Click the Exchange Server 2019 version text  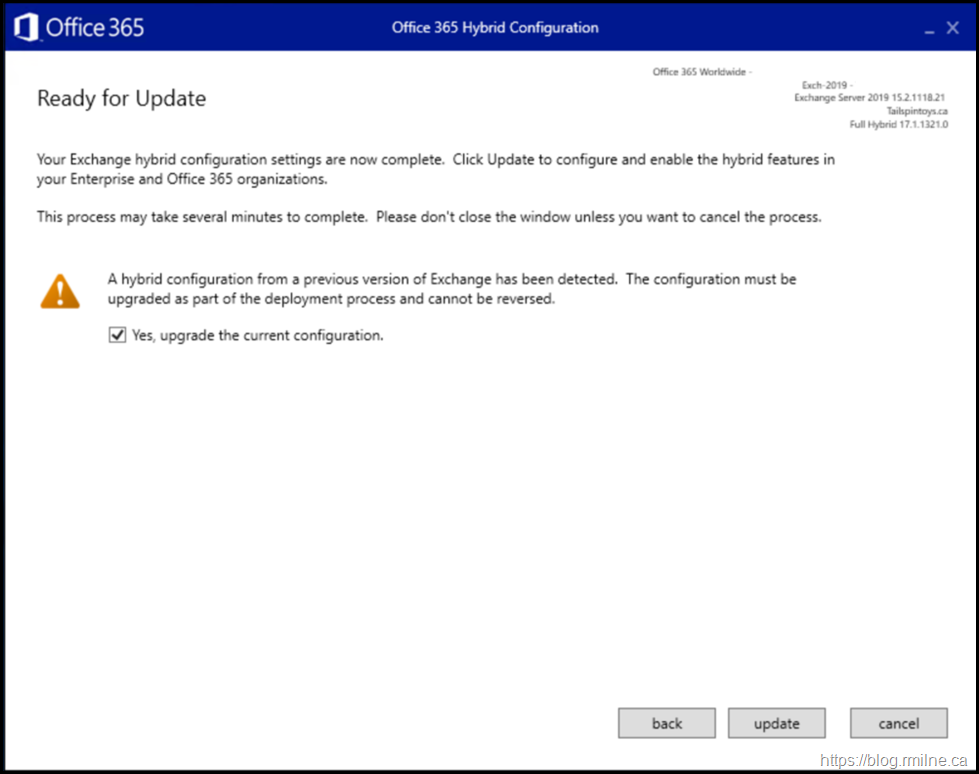tap(869, 98)
